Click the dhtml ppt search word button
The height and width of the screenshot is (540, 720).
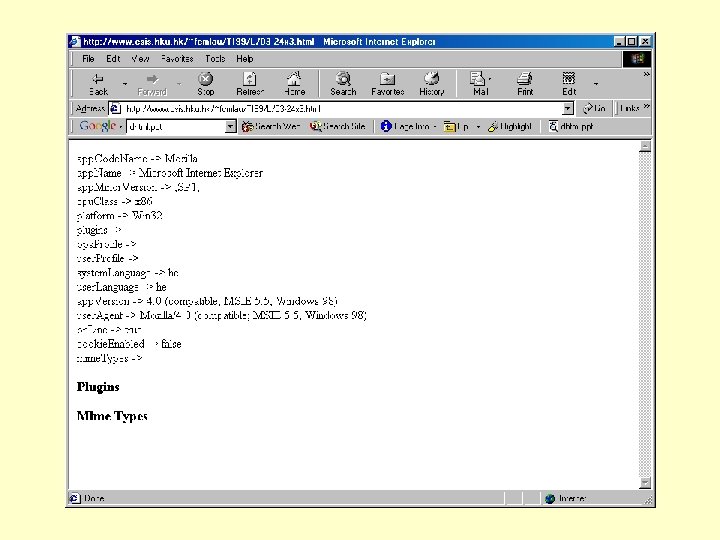(x=571, y=126)
